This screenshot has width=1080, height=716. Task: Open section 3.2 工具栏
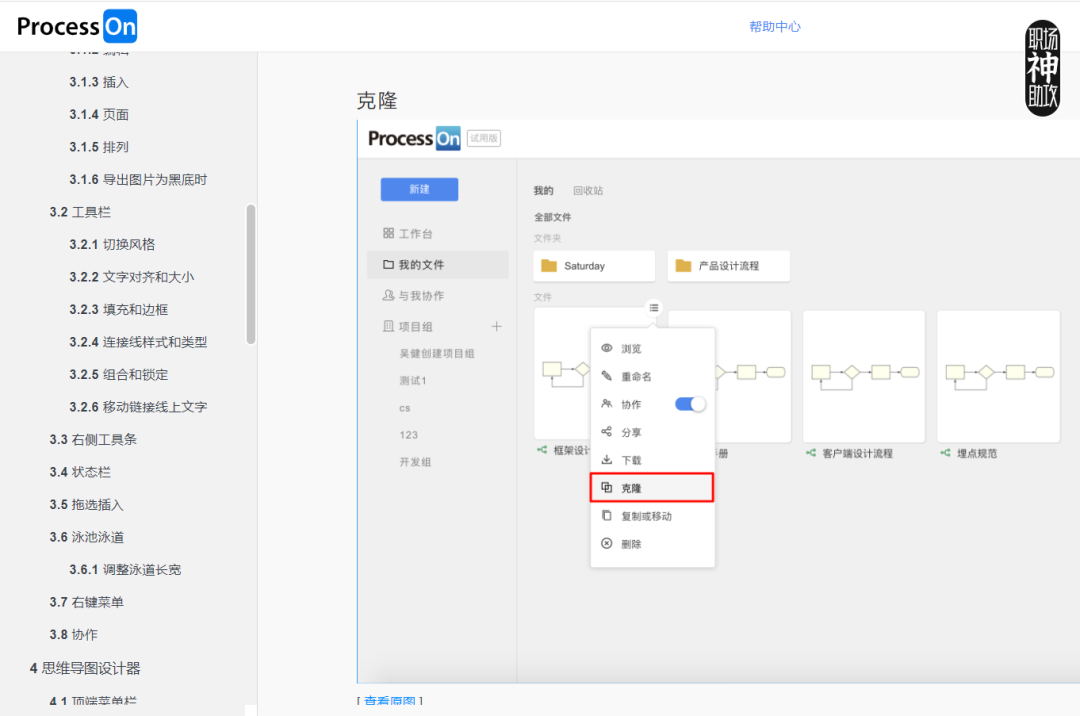coord(80,212)
